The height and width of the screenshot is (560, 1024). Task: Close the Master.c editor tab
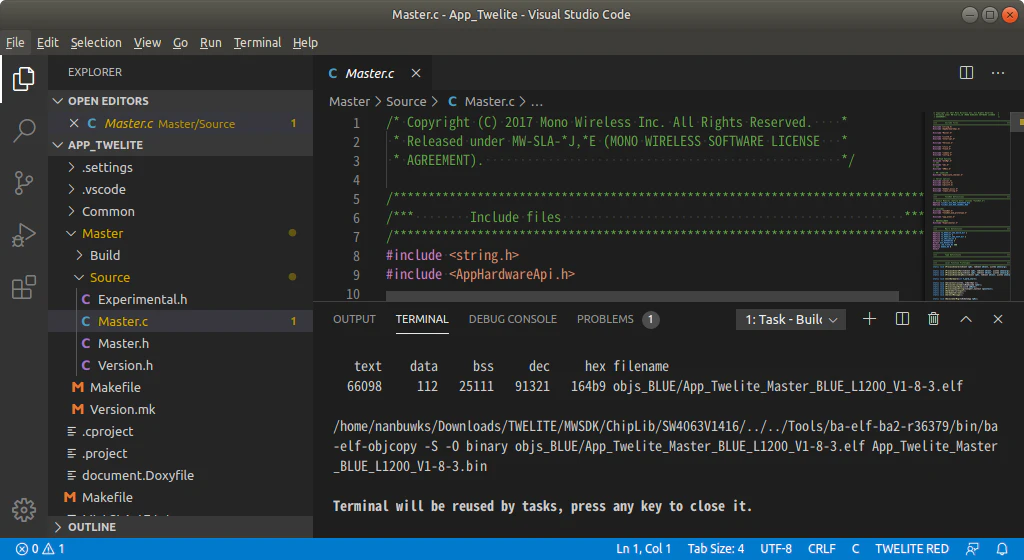tap(416, 73)
